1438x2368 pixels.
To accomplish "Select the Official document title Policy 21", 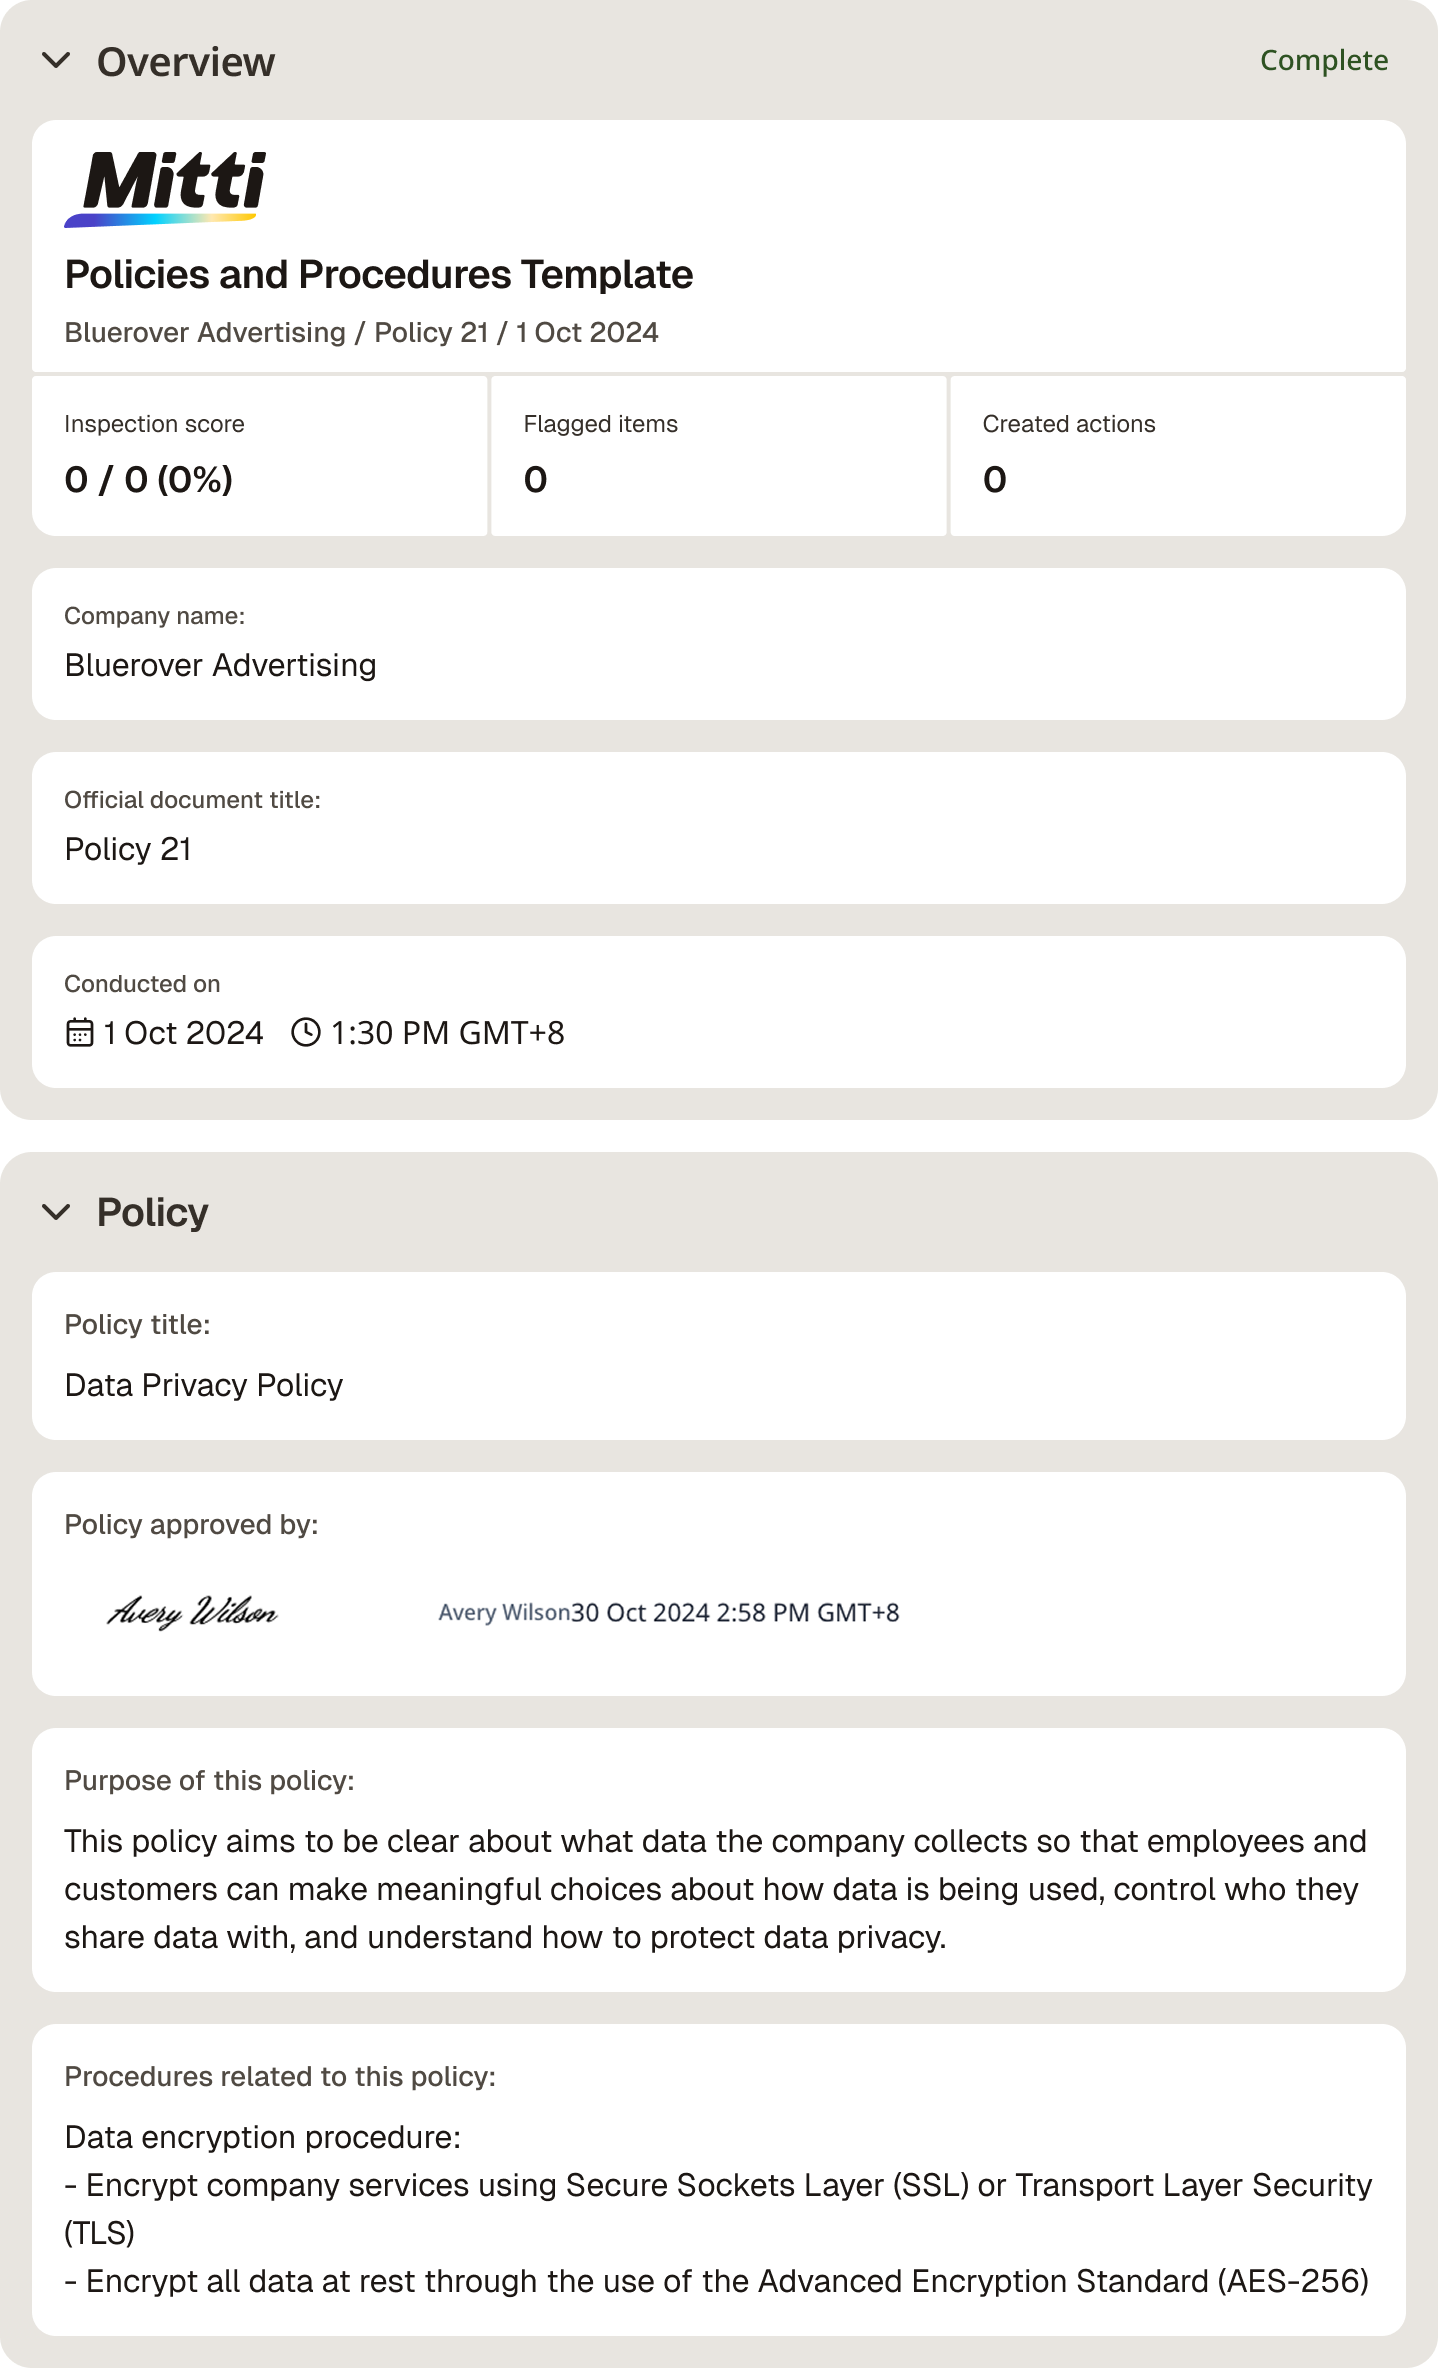I will (x=719, y=828).
